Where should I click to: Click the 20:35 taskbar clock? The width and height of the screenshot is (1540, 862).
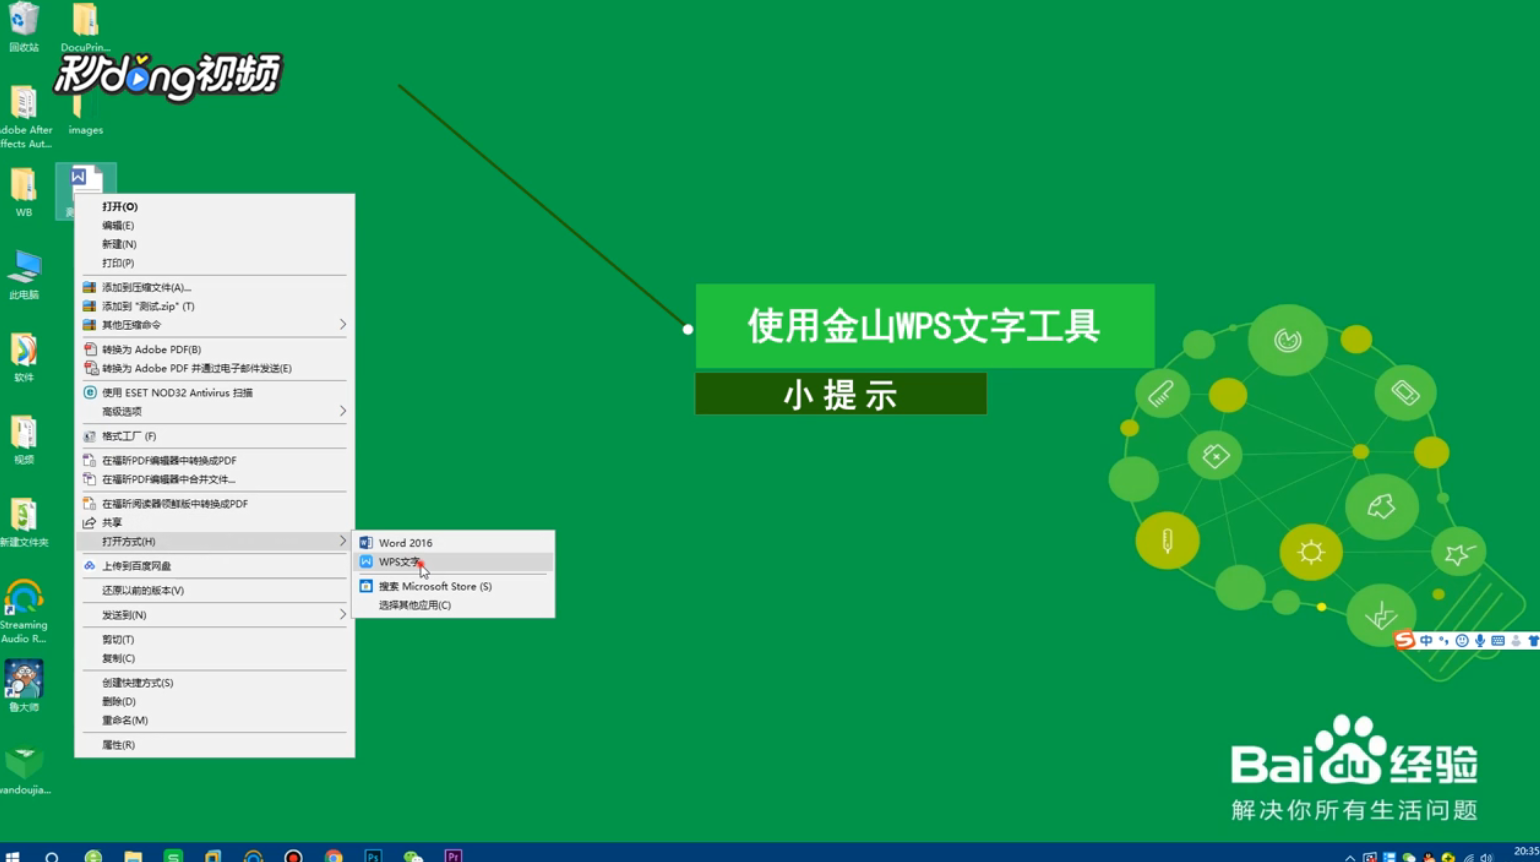(1526, 853)
